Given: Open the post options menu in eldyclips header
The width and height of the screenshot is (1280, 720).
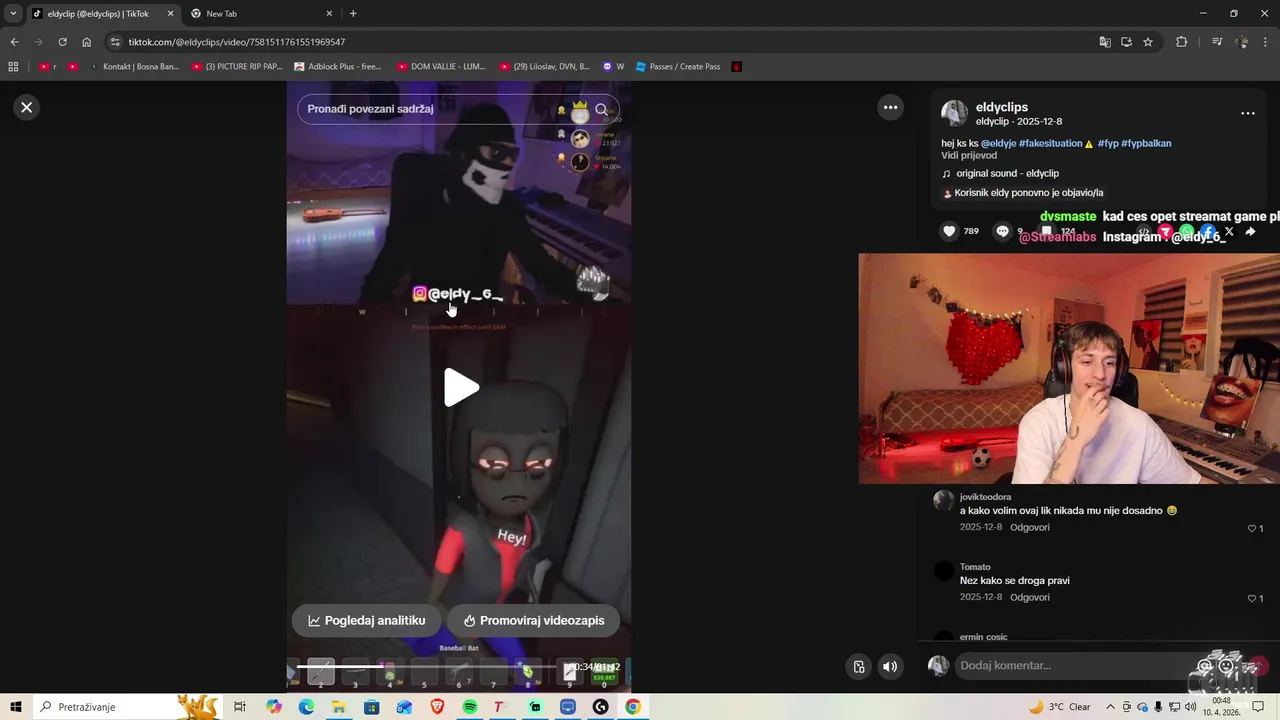Looking at the screenshot, I should 1247,113.
